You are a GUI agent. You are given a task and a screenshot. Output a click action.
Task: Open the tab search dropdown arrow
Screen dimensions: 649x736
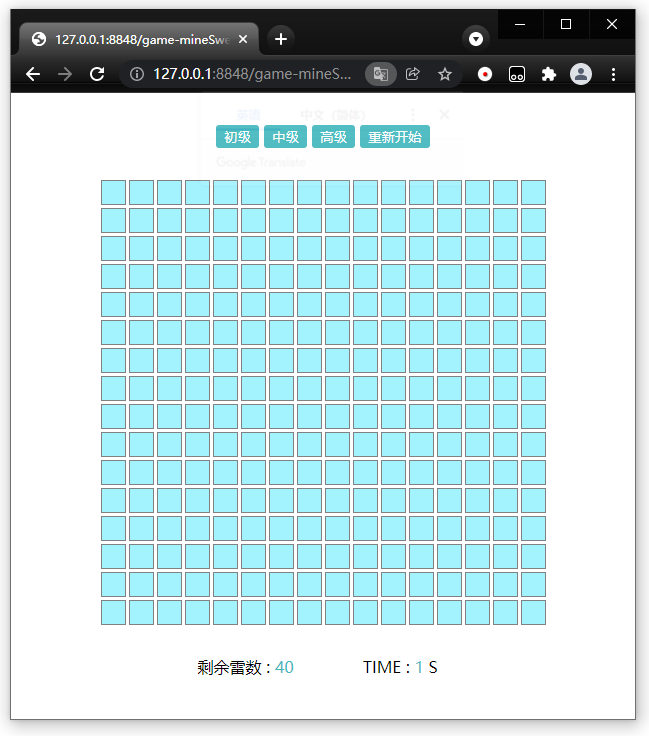tap(476, 39)
